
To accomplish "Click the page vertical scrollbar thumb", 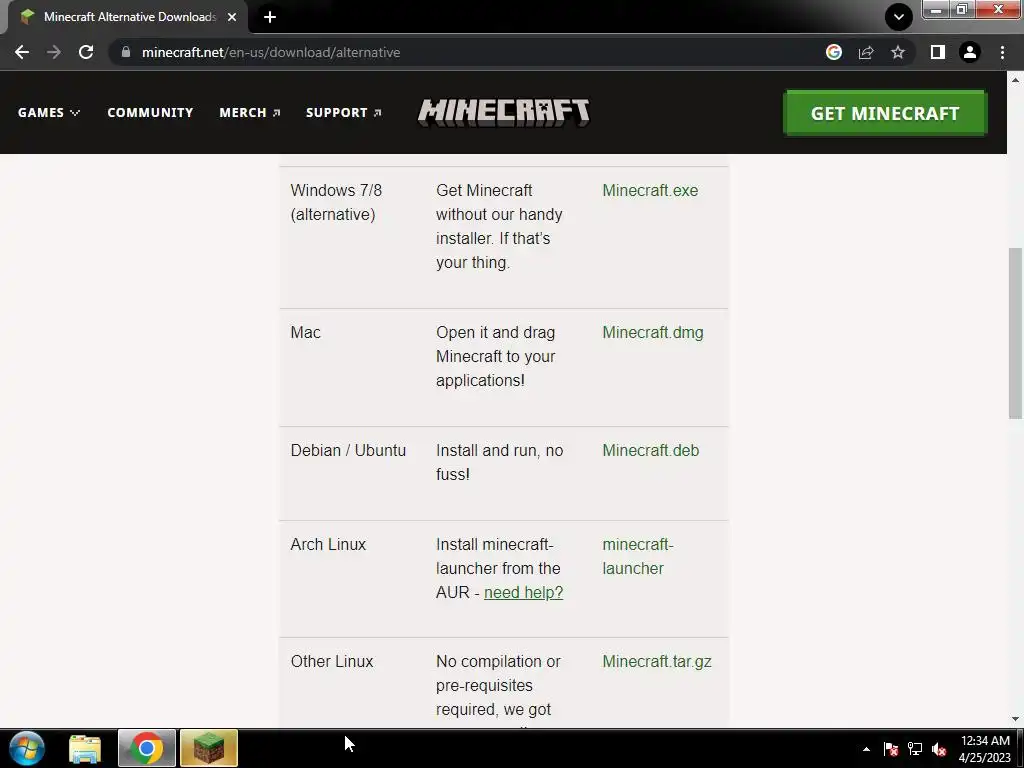I will pos(1015,333).
